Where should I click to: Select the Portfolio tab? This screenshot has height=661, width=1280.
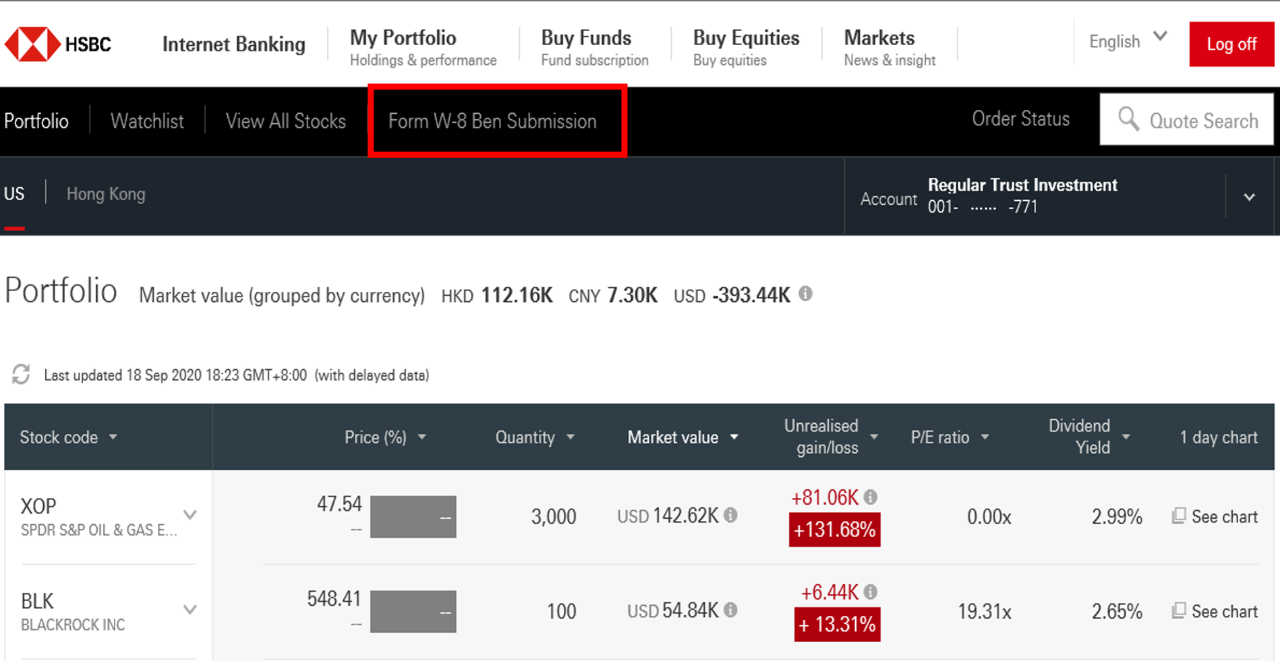(x=36, y=121)
